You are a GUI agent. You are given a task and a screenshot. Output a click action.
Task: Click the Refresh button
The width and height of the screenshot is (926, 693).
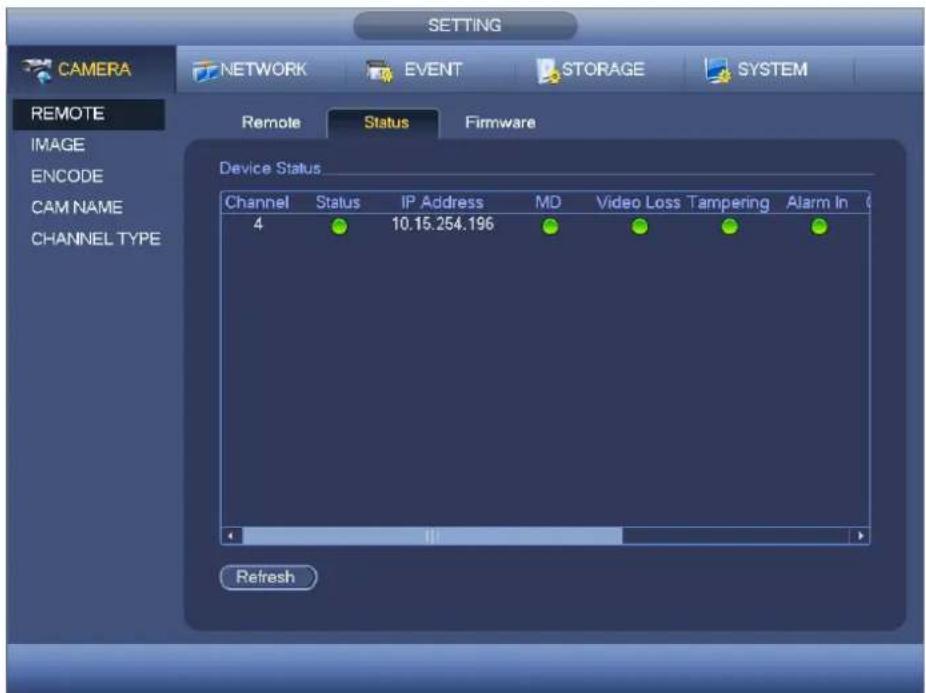(x=268, y=577)
